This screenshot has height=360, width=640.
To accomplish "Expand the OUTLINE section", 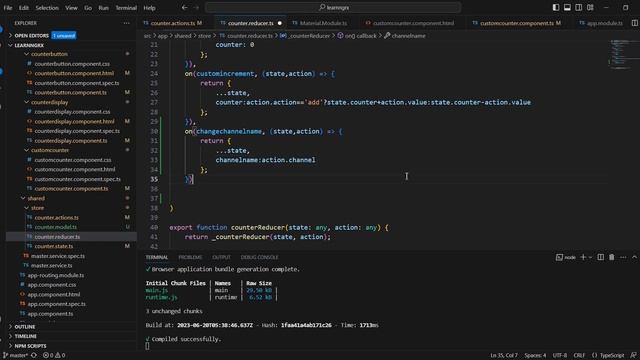I will pos(25,327).
